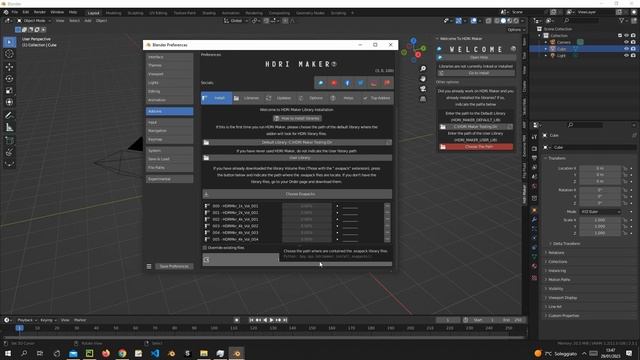The width and height of the screenshot is (640, 360).
Task: Expand the Visibility panel
Action: pyautogui.click(x=555, y=289)
